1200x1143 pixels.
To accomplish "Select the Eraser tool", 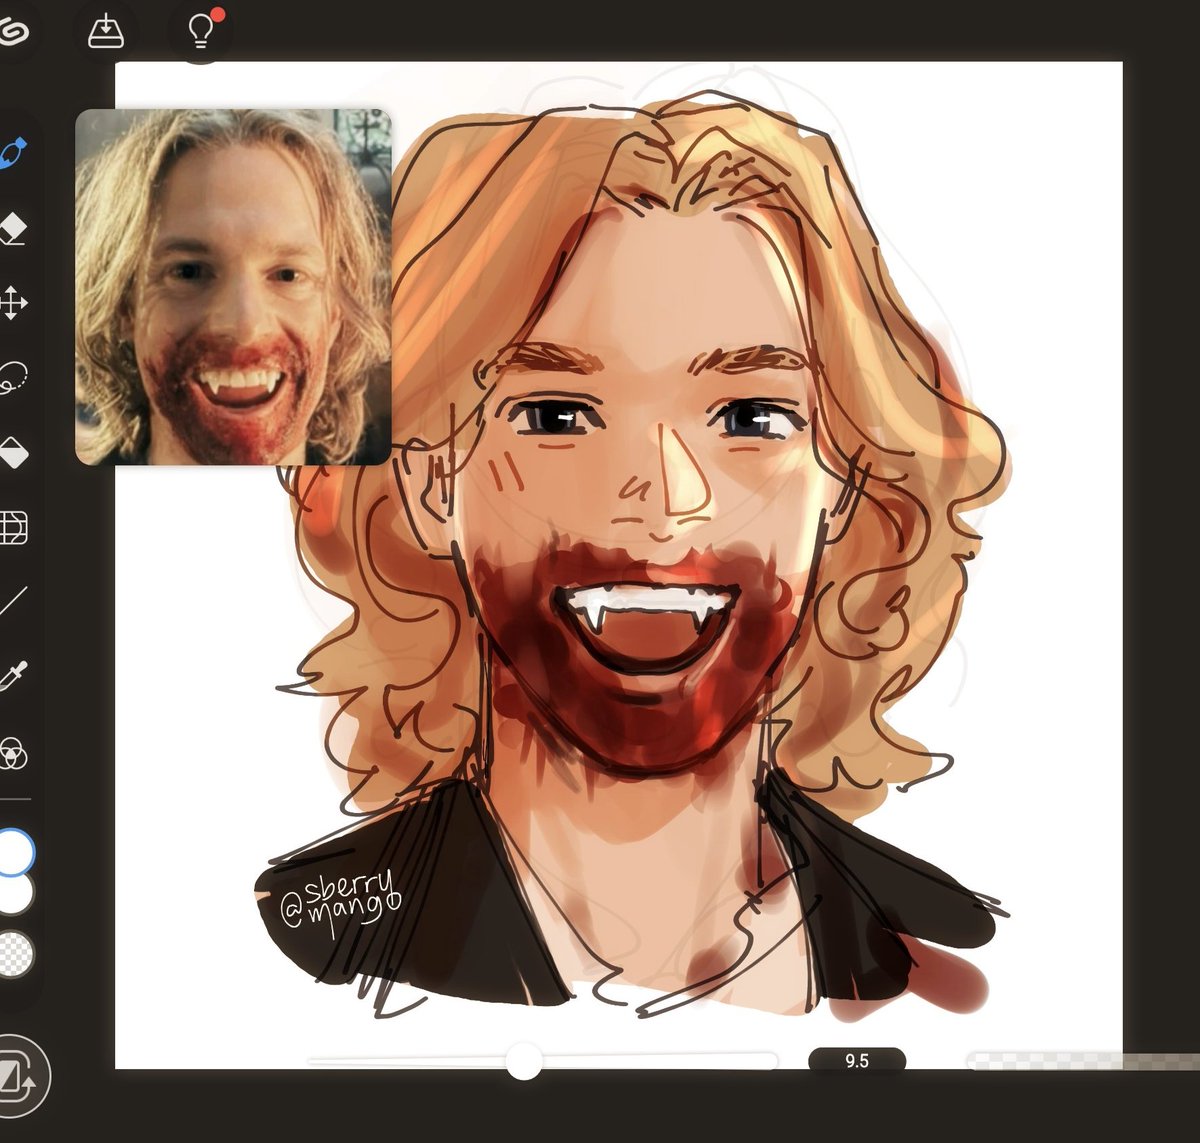I will [x=13, y=228].
